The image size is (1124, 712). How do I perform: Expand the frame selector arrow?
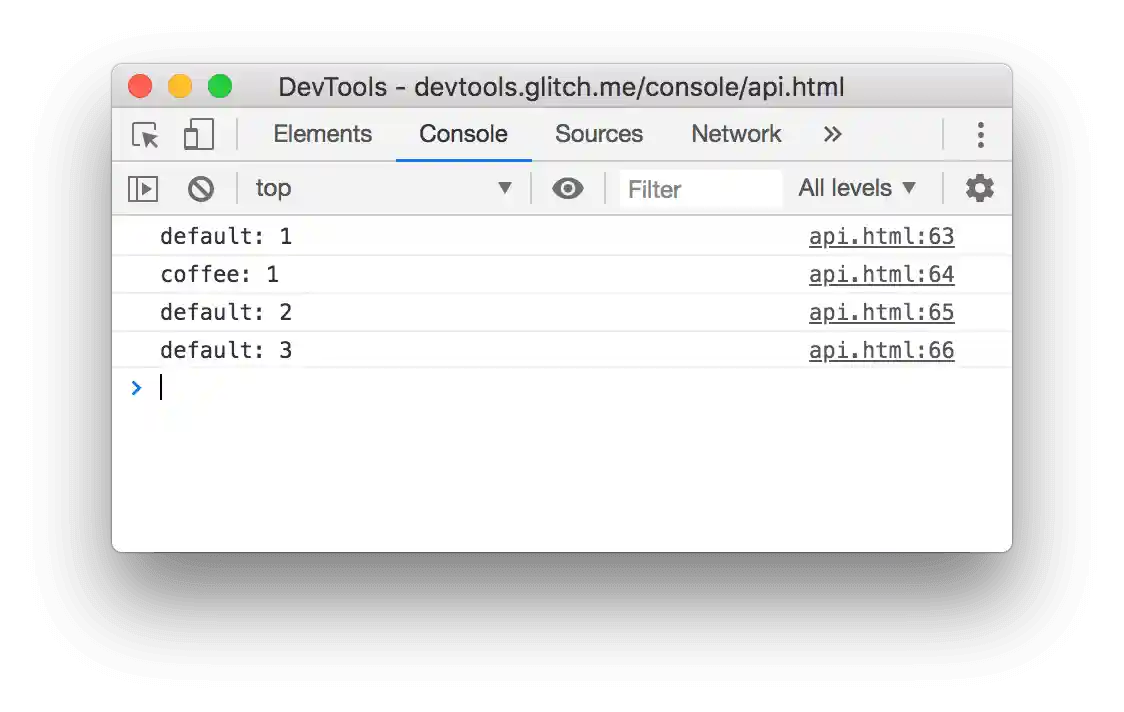pyautogui.click(x=505, y=188)
